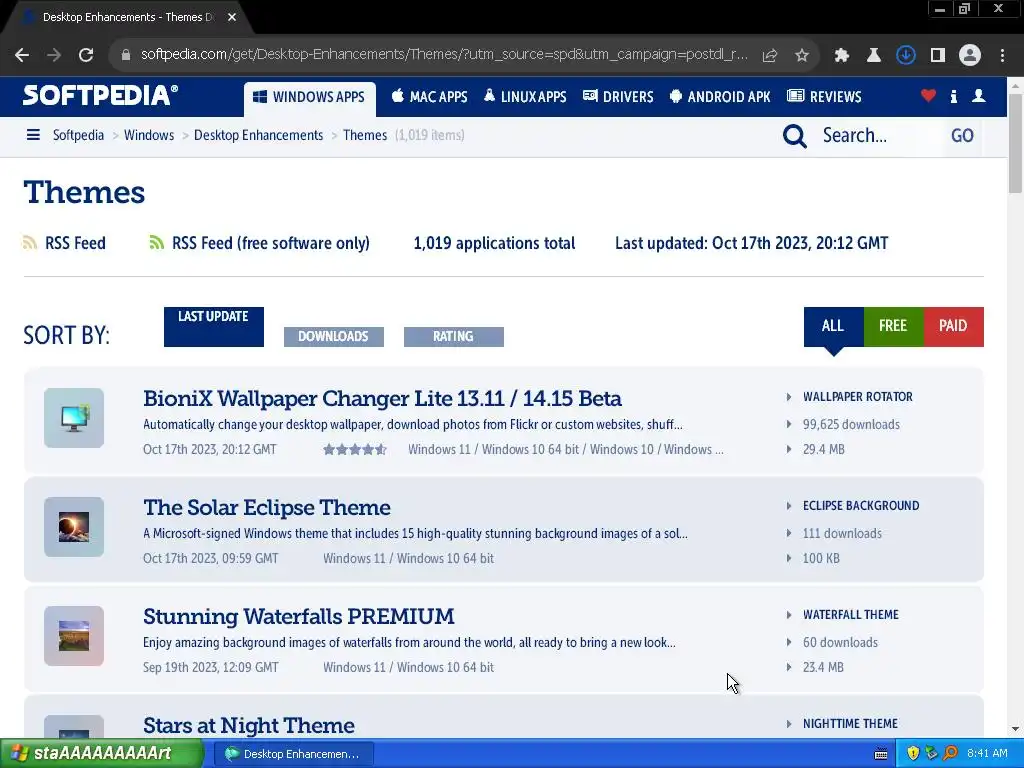
Task: Open the Chrome profile avatar
Action: click(x=970, y=56)
